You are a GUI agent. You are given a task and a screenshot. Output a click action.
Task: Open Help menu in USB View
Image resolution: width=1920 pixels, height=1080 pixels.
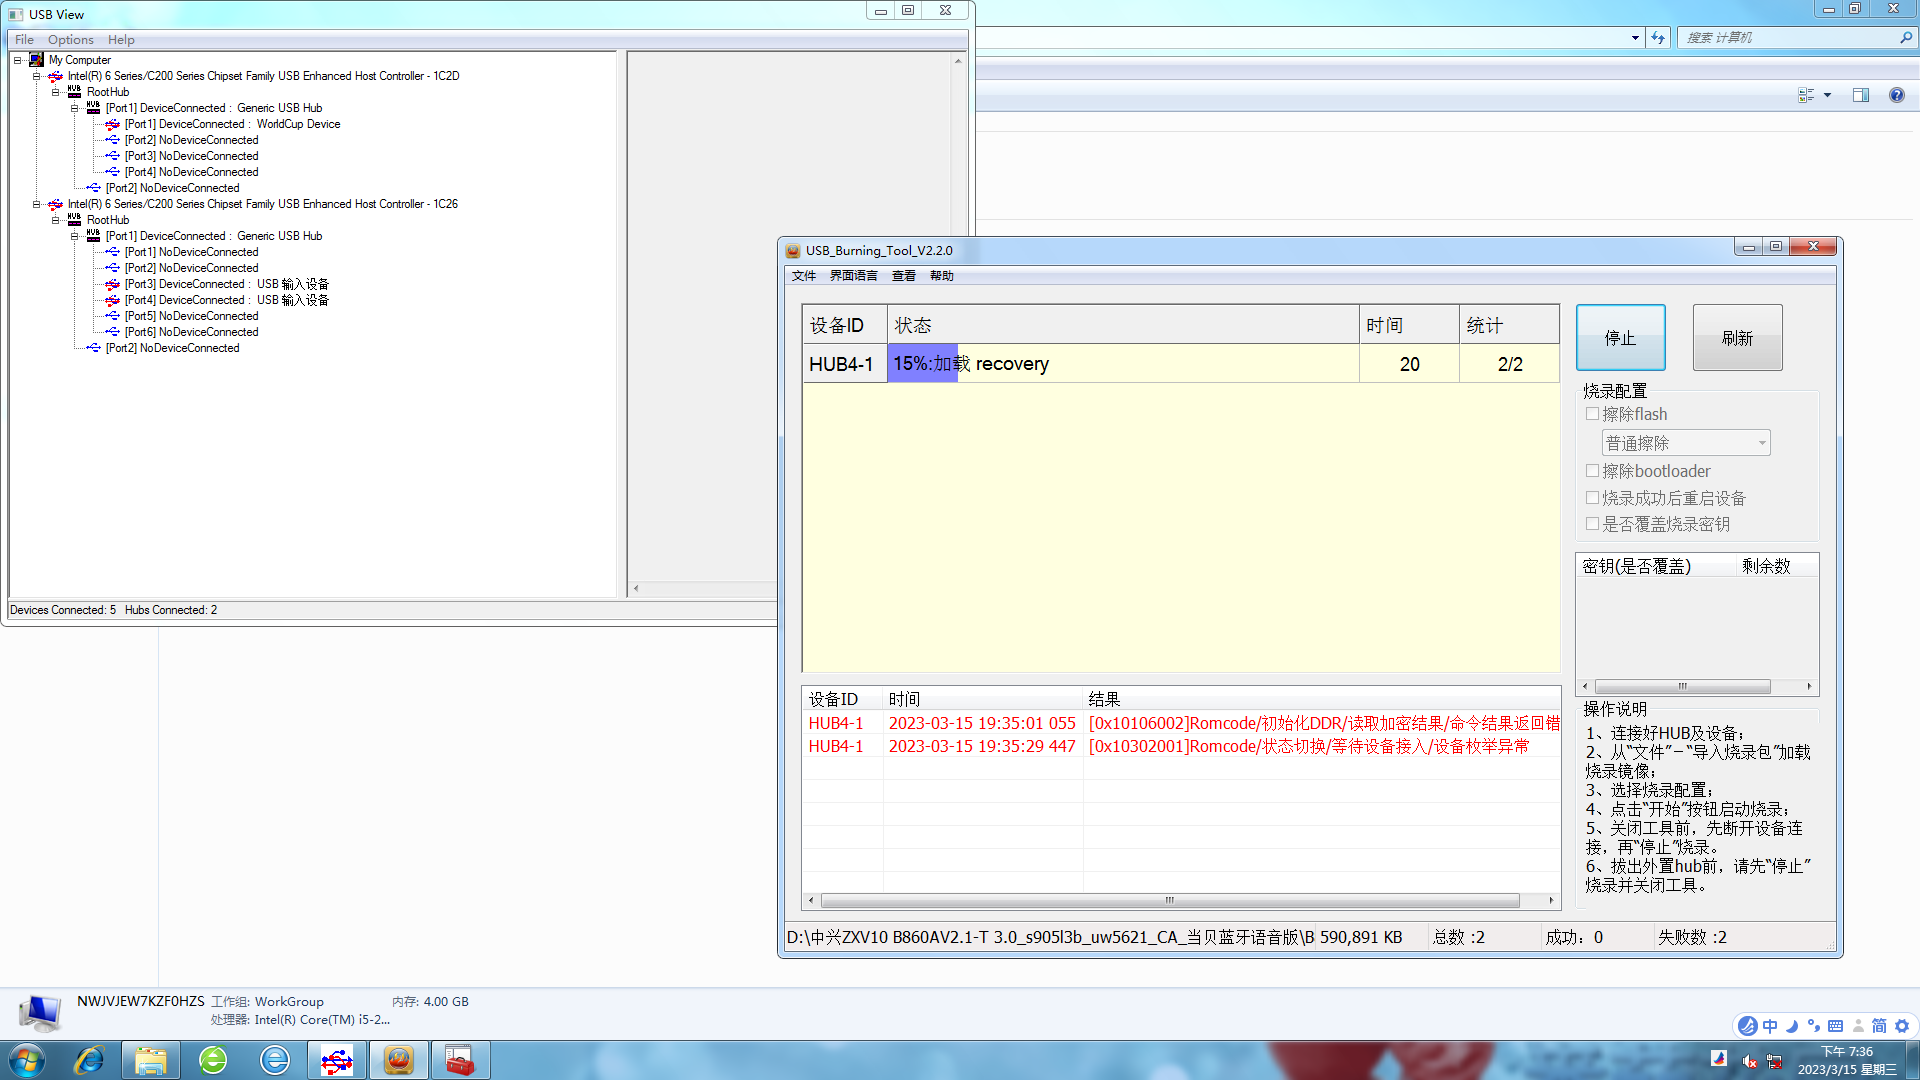[x=121, y=40]
